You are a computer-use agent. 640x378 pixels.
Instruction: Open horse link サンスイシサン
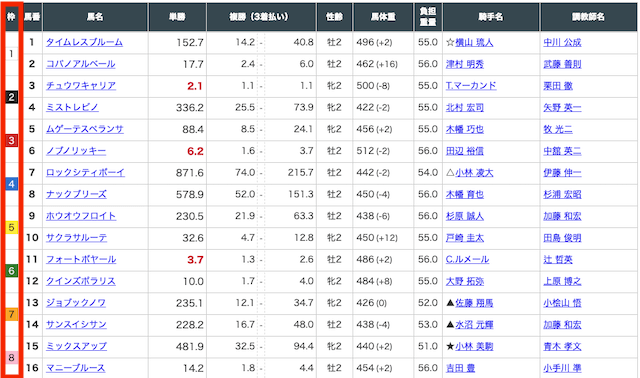point(76,325)
